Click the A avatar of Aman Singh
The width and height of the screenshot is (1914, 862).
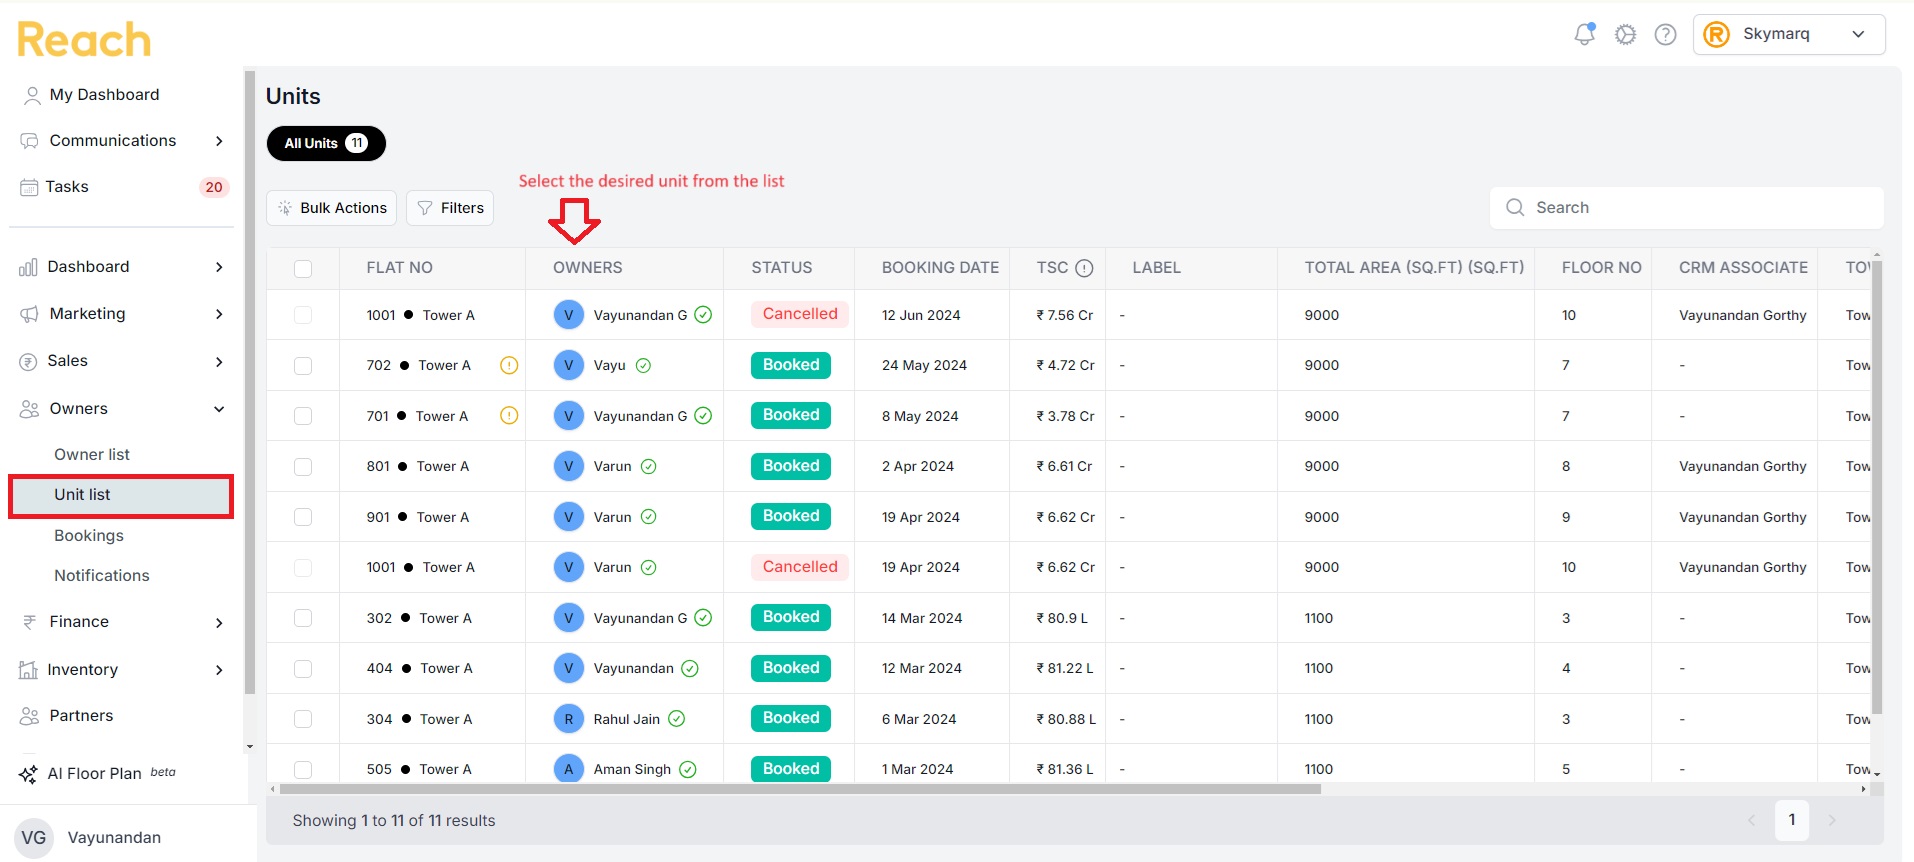(x=569, y=769)
